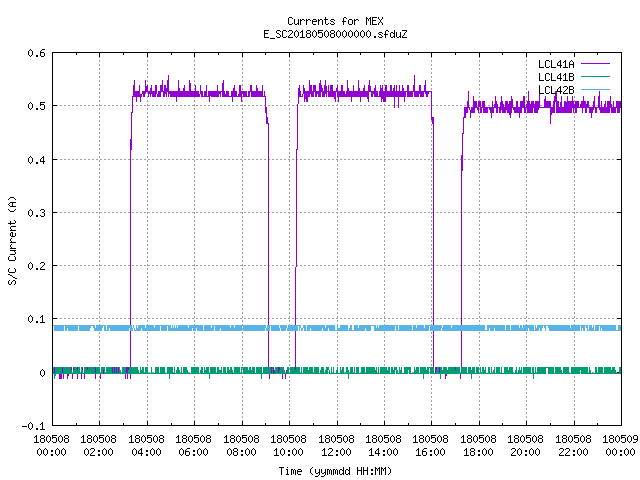This screenshot has width=640, height=480.
Task: Click the 0.5 y-axis tick label
Action: pyautogui.click(x=36, y=106)
